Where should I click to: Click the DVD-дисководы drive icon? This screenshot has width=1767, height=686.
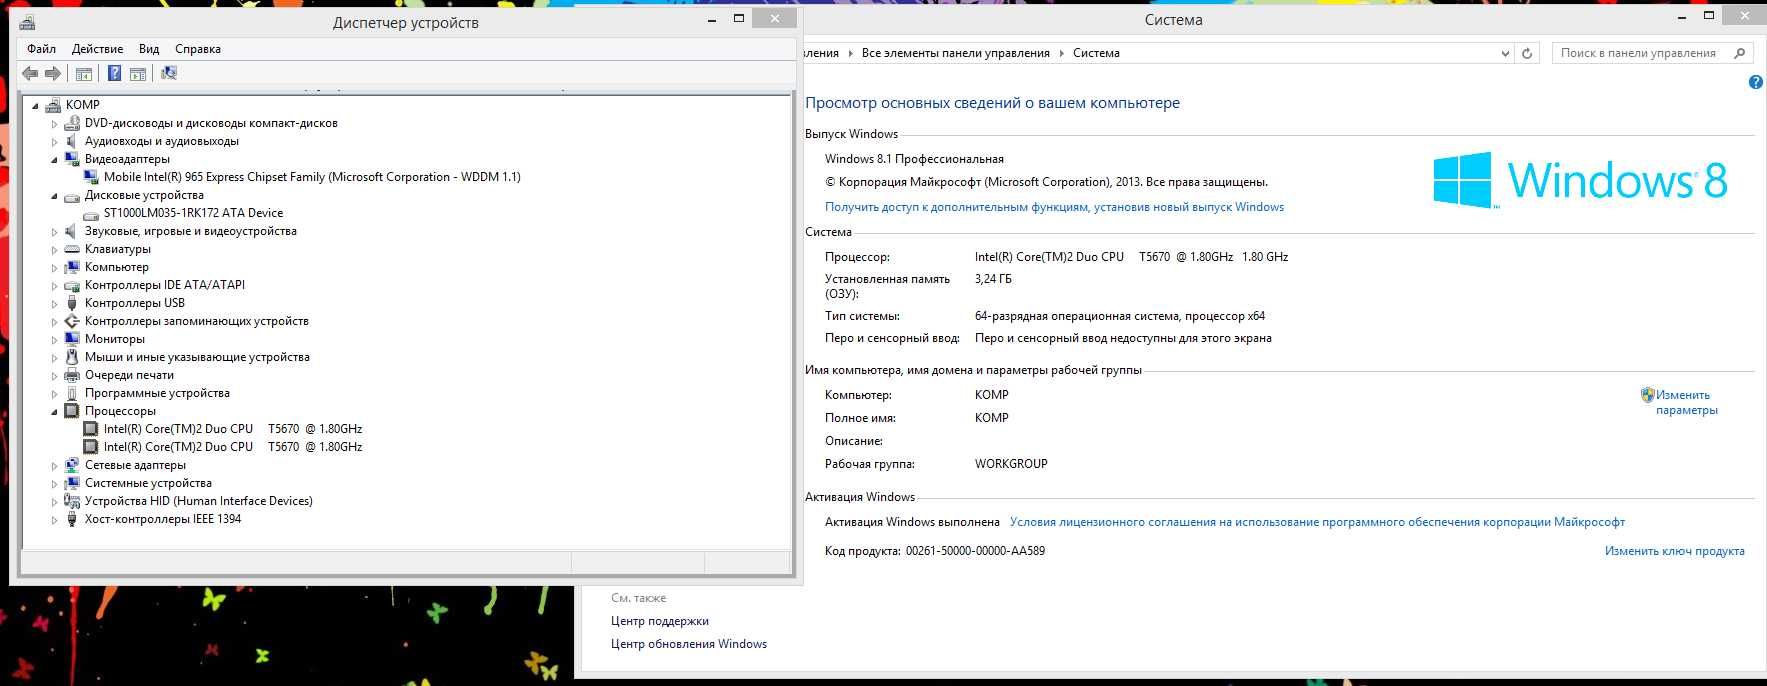click(72, 123)
